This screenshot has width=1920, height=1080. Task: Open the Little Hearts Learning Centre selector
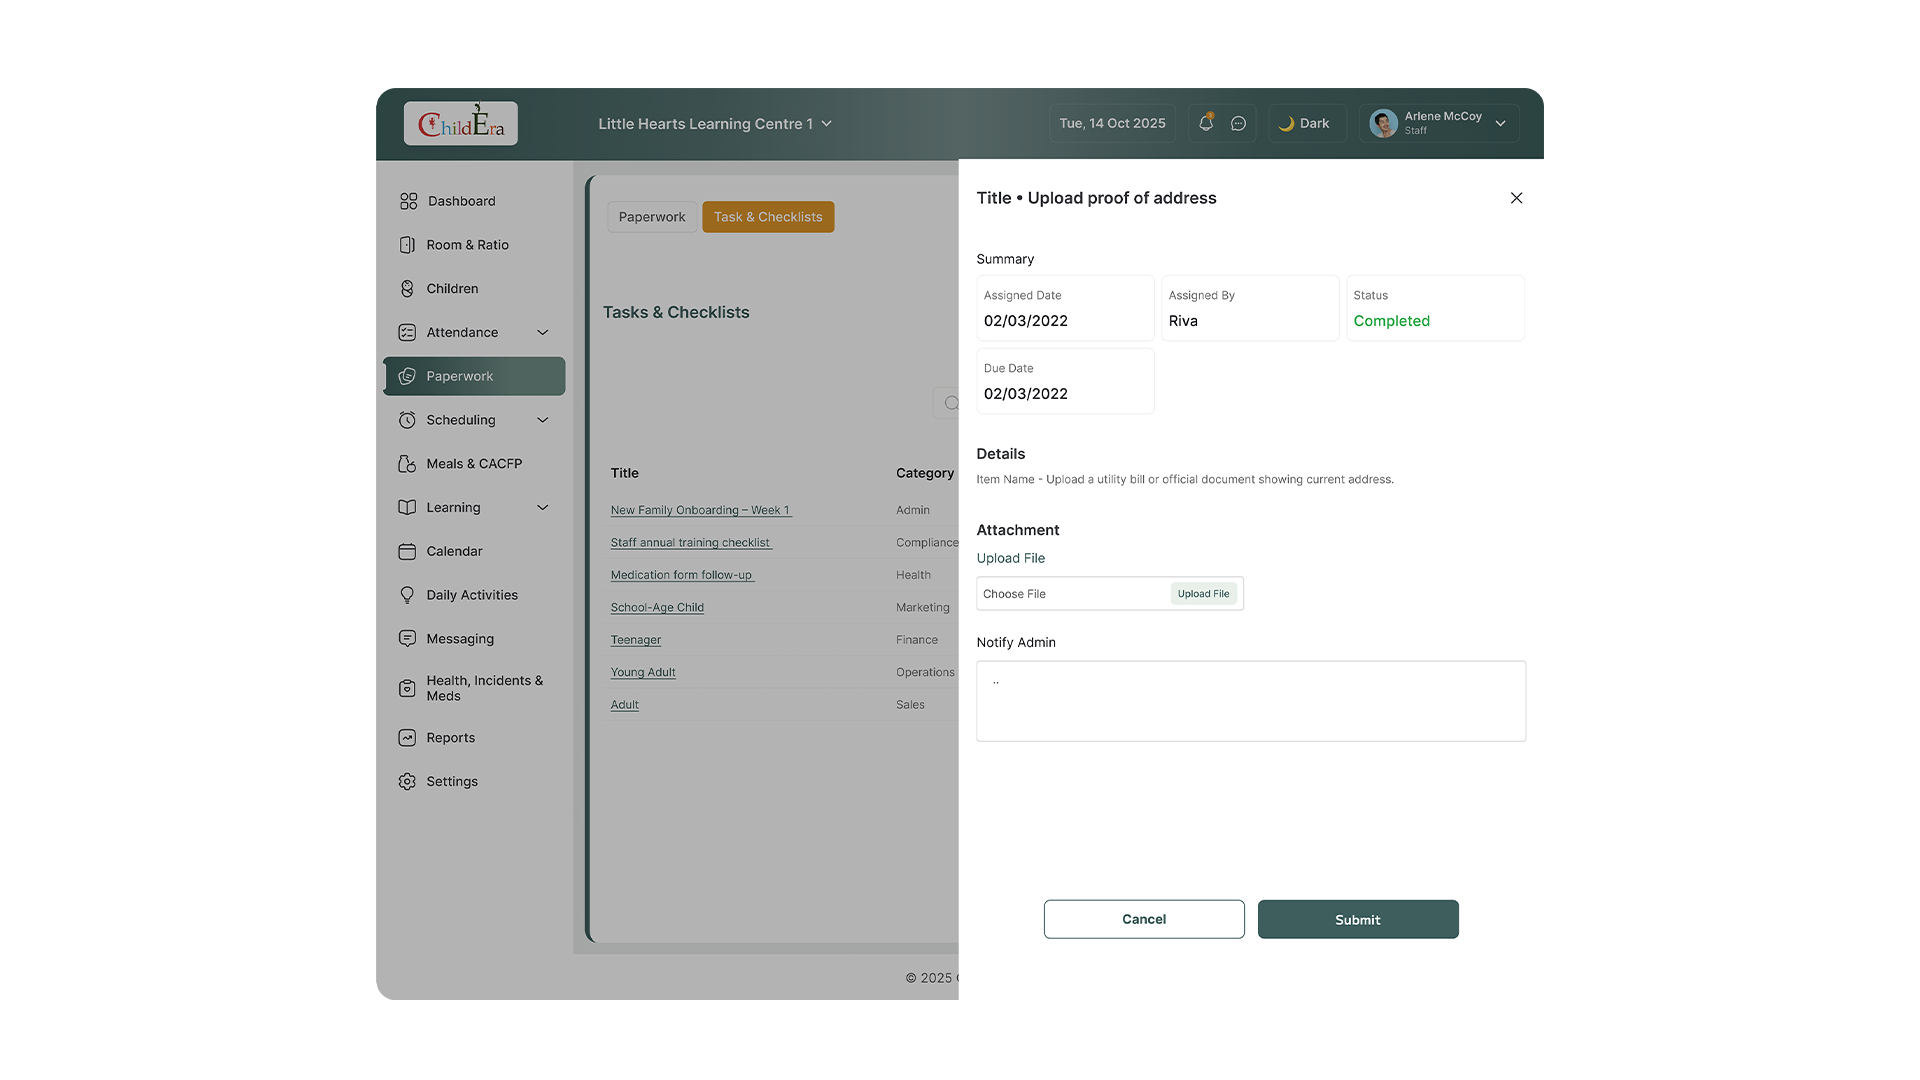[715, 124]
